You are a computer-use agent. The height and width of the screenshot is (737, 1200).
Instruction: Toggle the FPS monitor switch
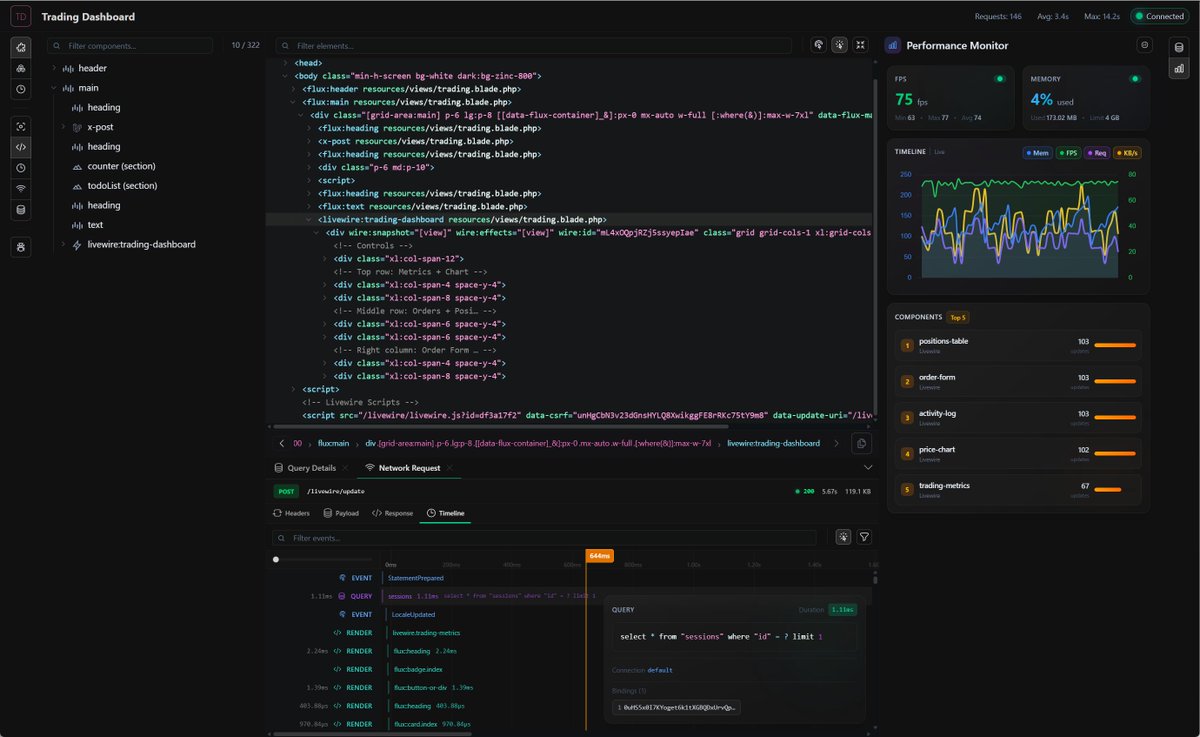coord(999,78)
